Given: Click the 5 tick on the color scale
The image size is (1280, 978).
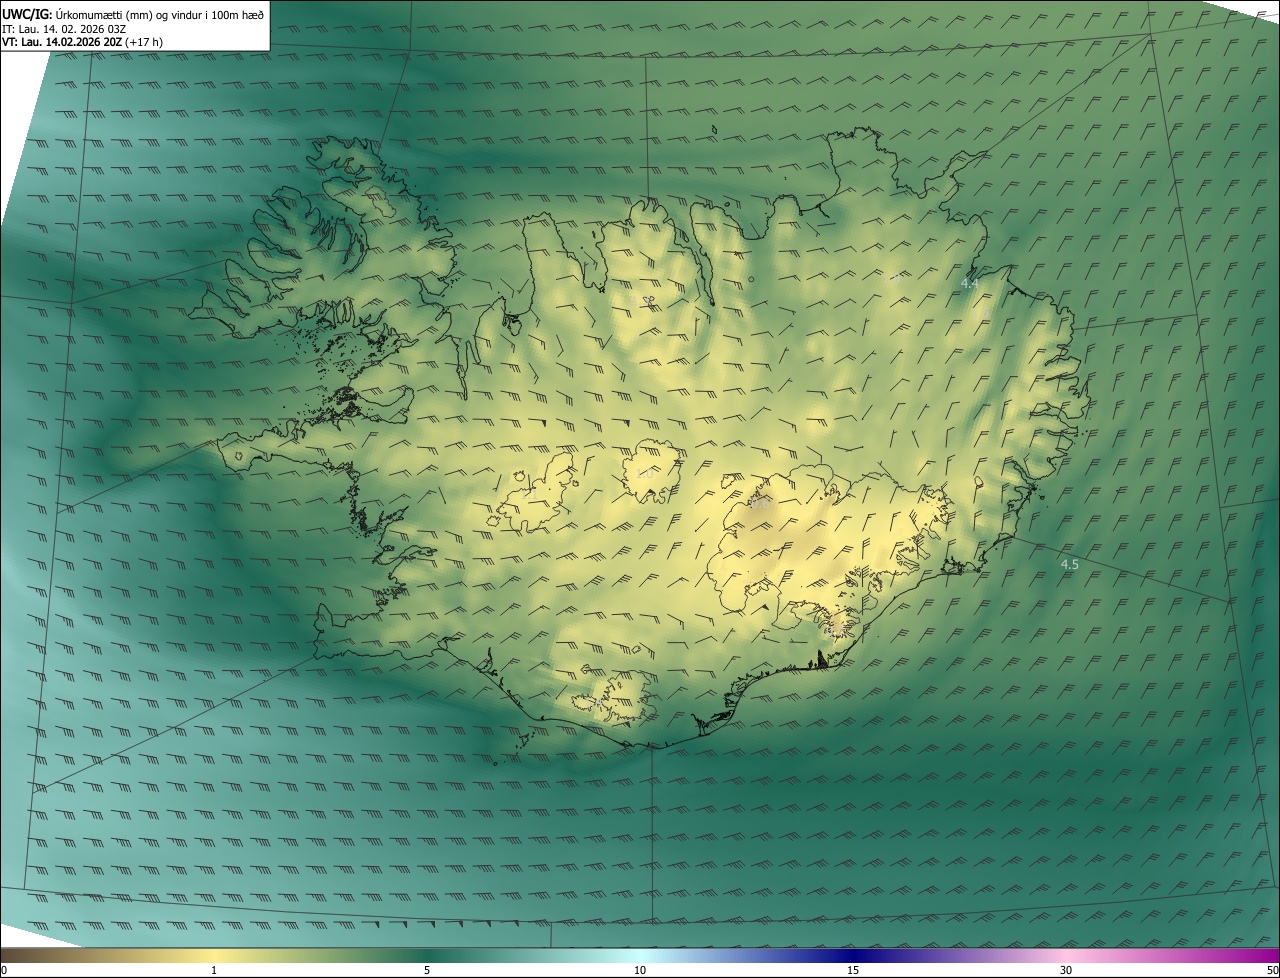Looking at the screenshot, I should tap(427, 970).
